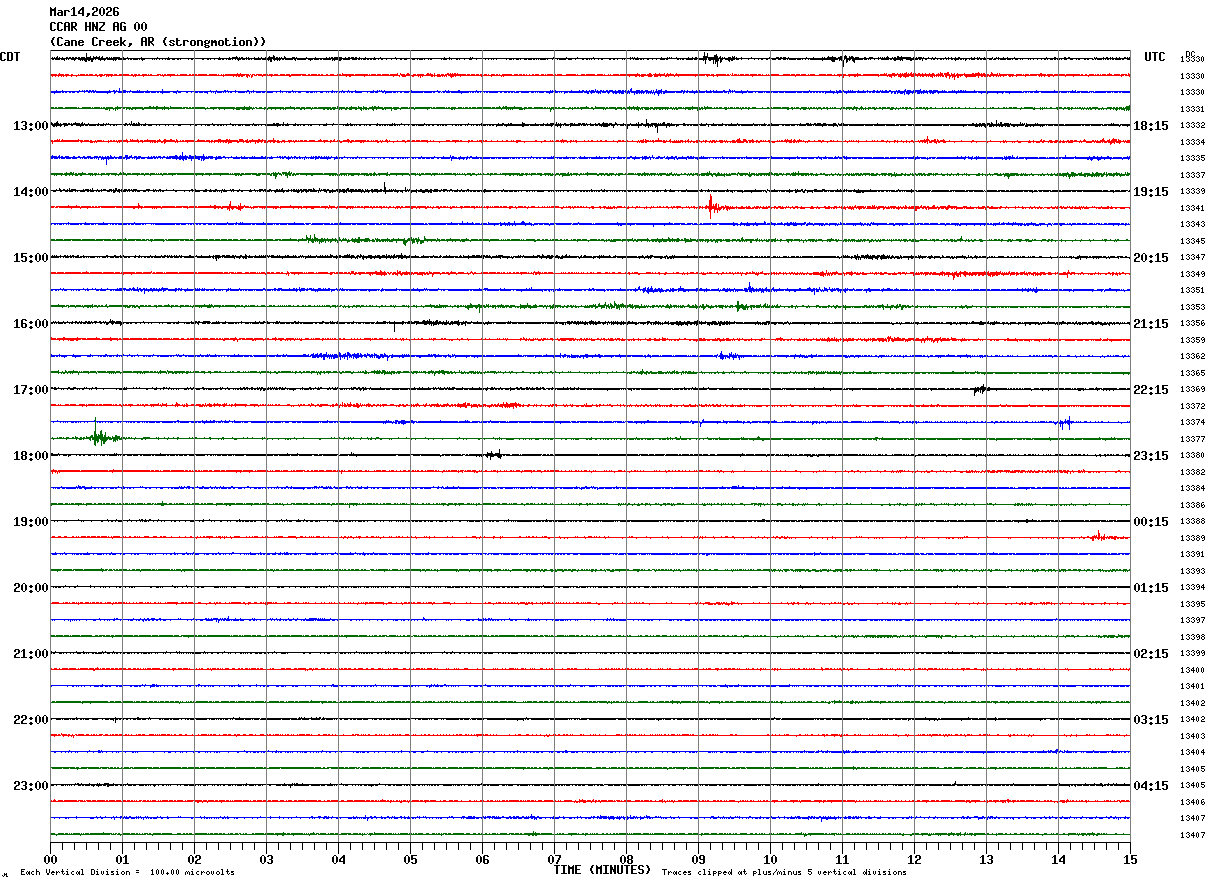Click the green burst on the 17:45 trace
Screen dimensions: 1210x886
(x=101, y=435)
